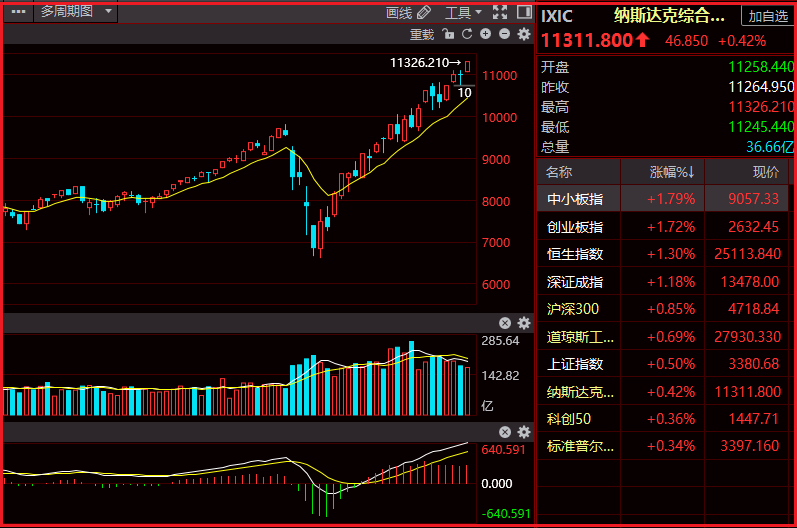Click 27930.330 price cell
Viewport: 797px width, 528px height.
tap(748, 336)
